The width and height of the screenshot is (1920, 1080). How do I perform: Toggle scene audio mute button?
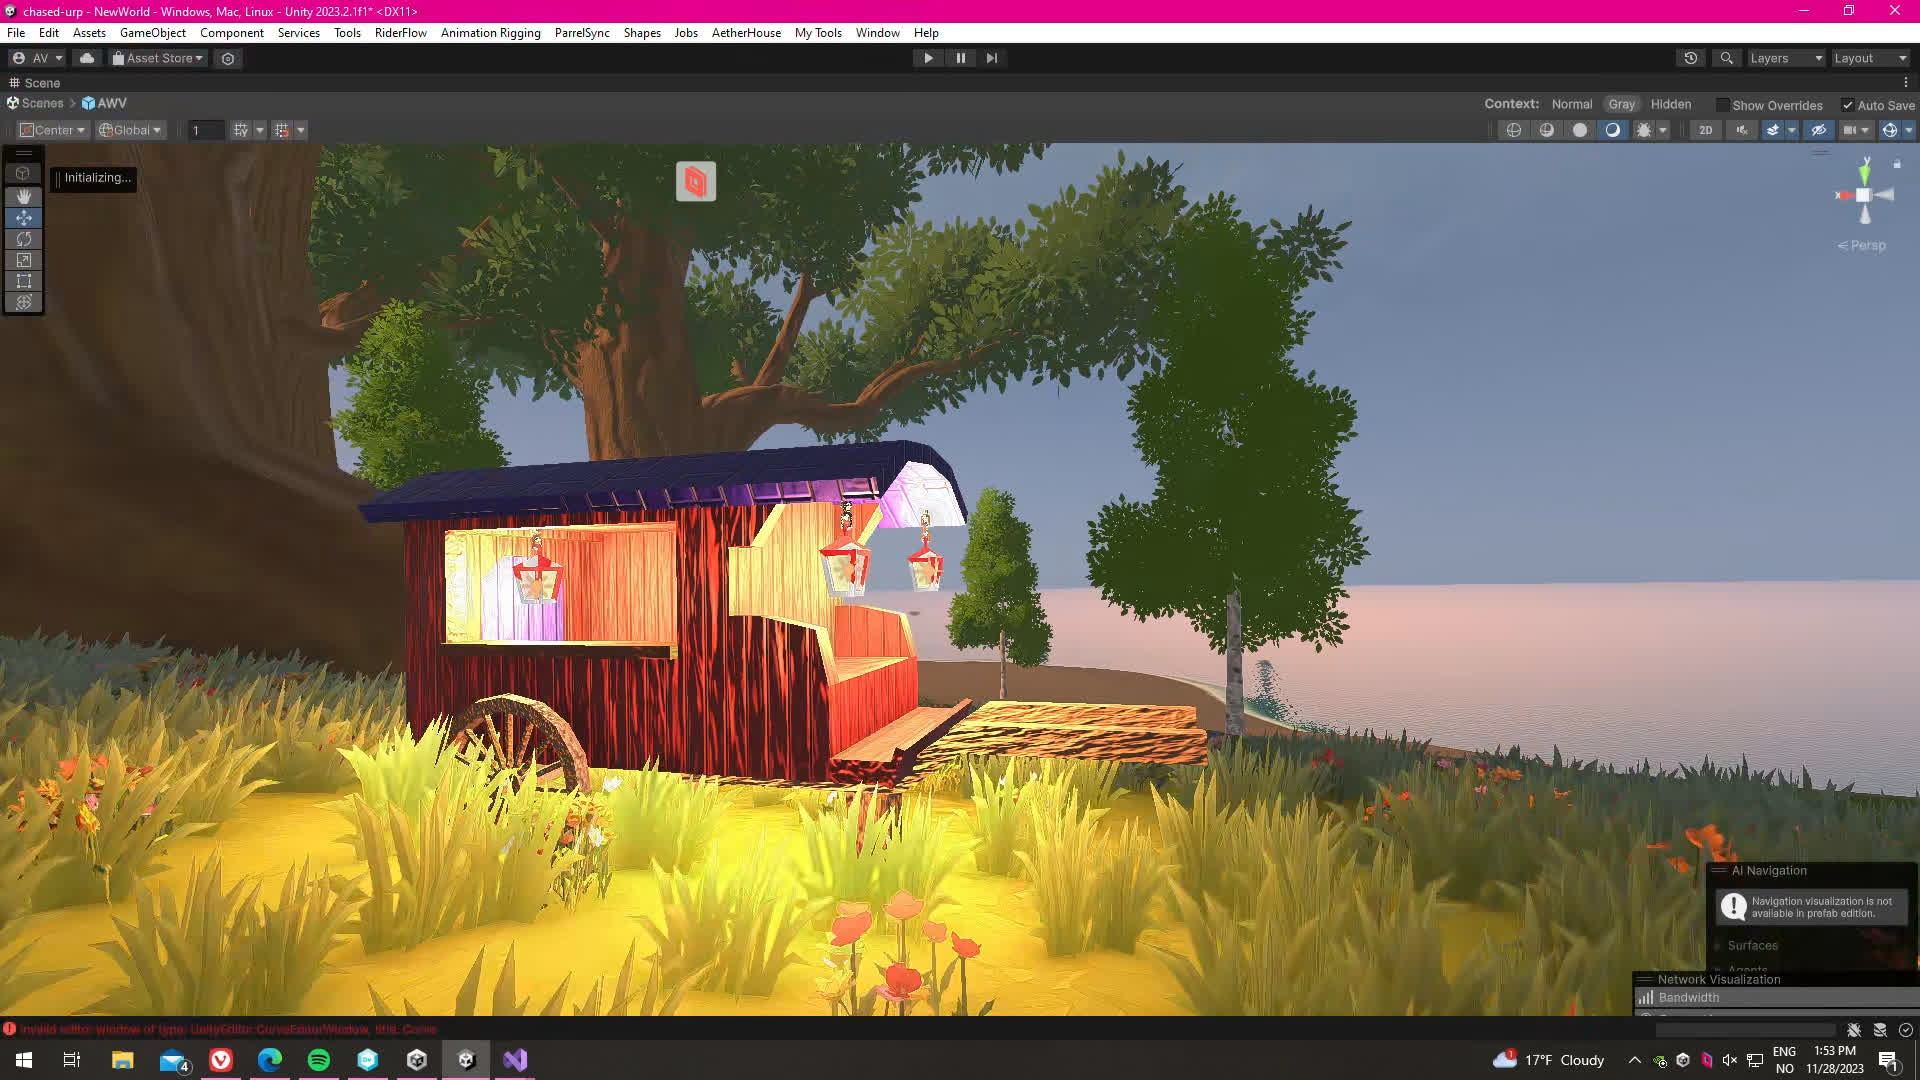1742,130
